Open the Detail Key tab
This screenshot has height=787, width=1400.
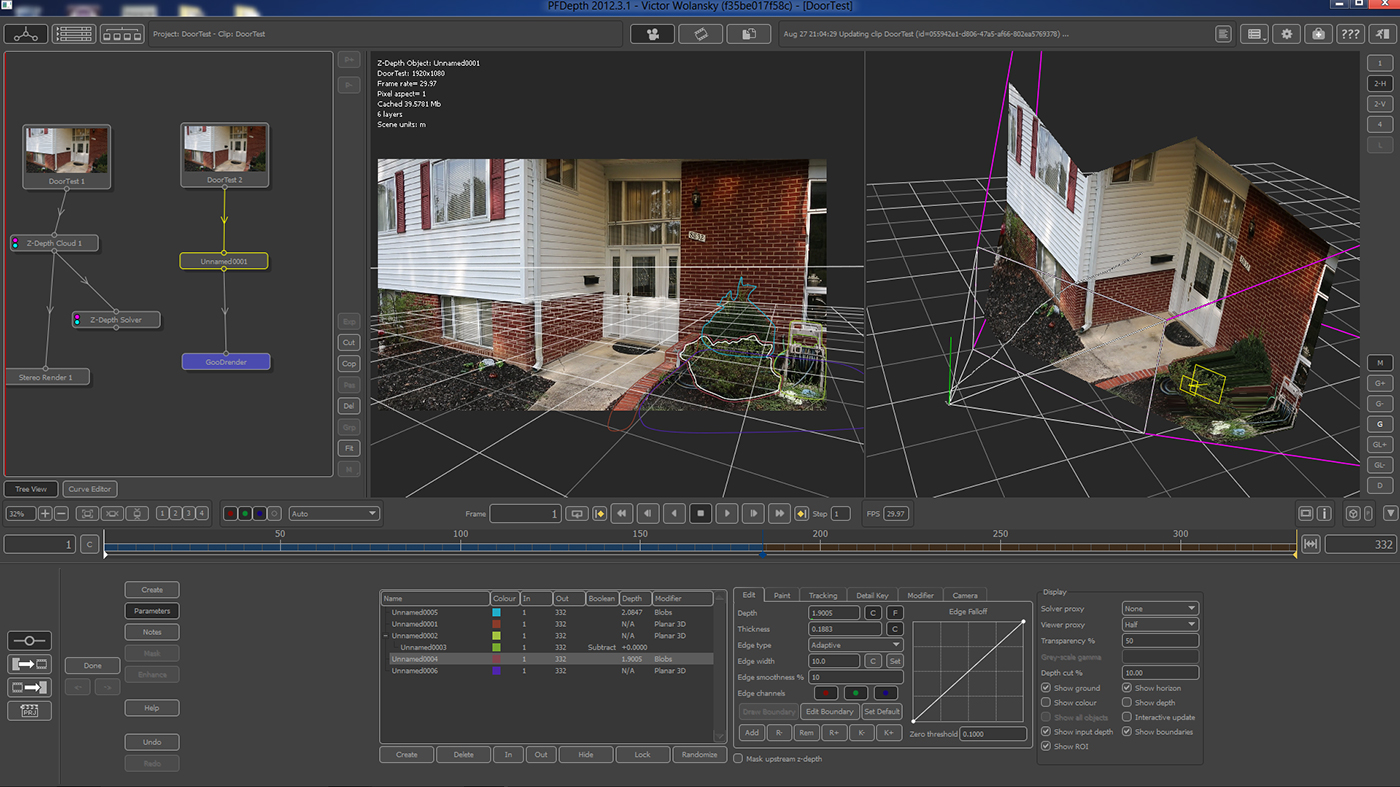872,595
